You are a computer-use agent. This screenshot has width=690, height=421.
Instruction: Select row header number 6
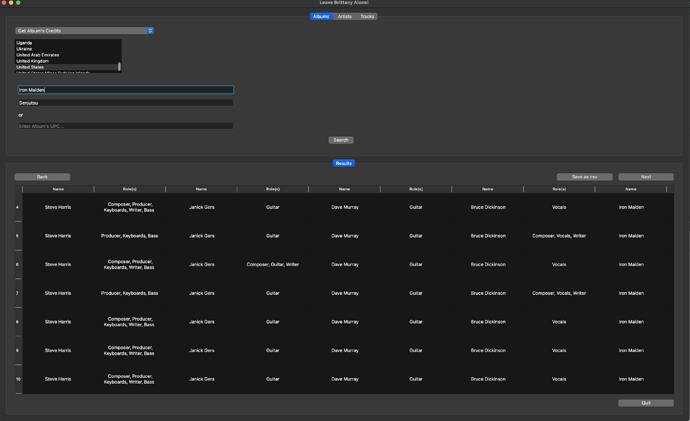point(18,264)
